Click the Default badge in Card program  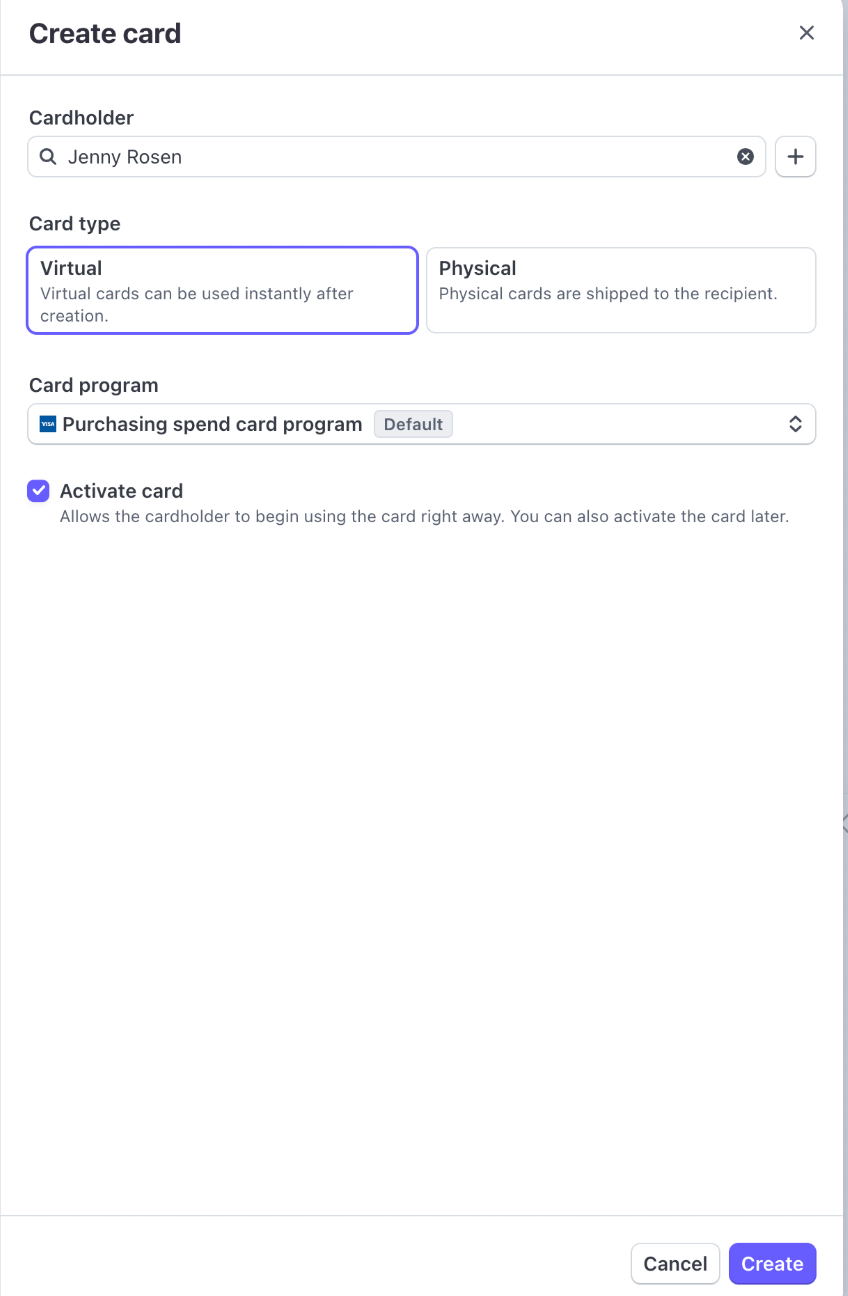[x=413, y=424]
